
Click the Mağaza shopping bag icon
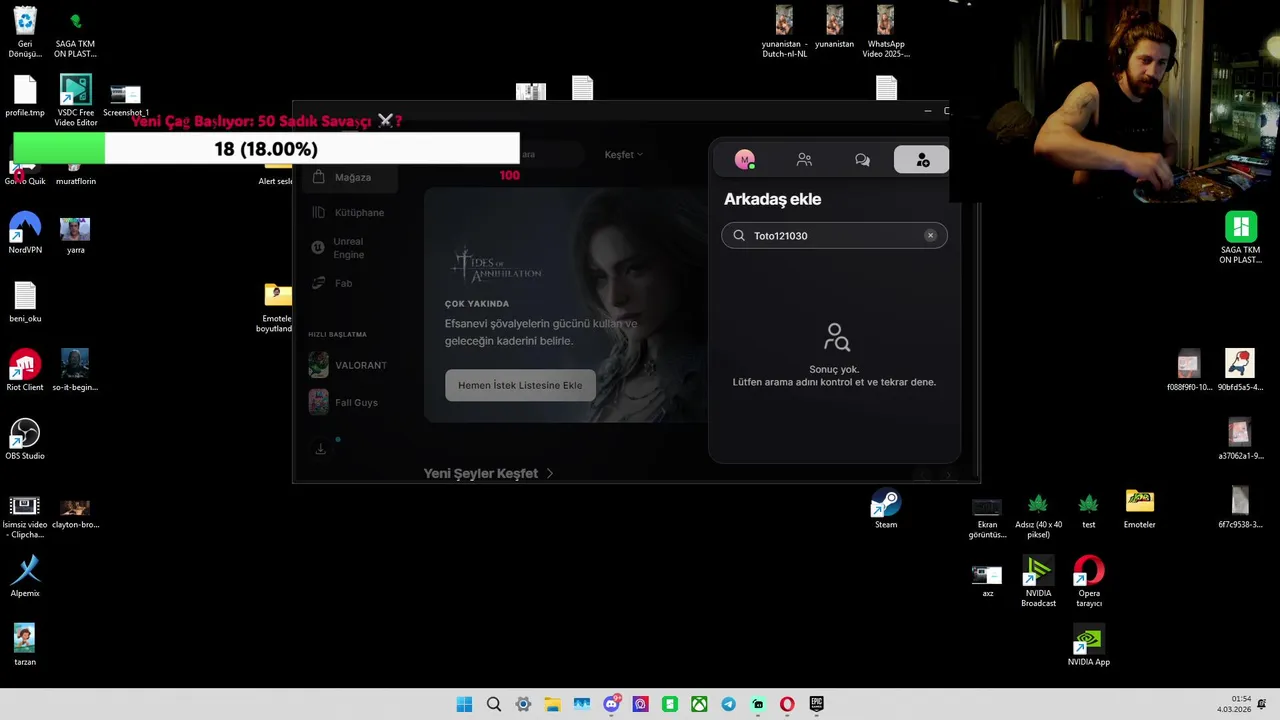point(318,177)
